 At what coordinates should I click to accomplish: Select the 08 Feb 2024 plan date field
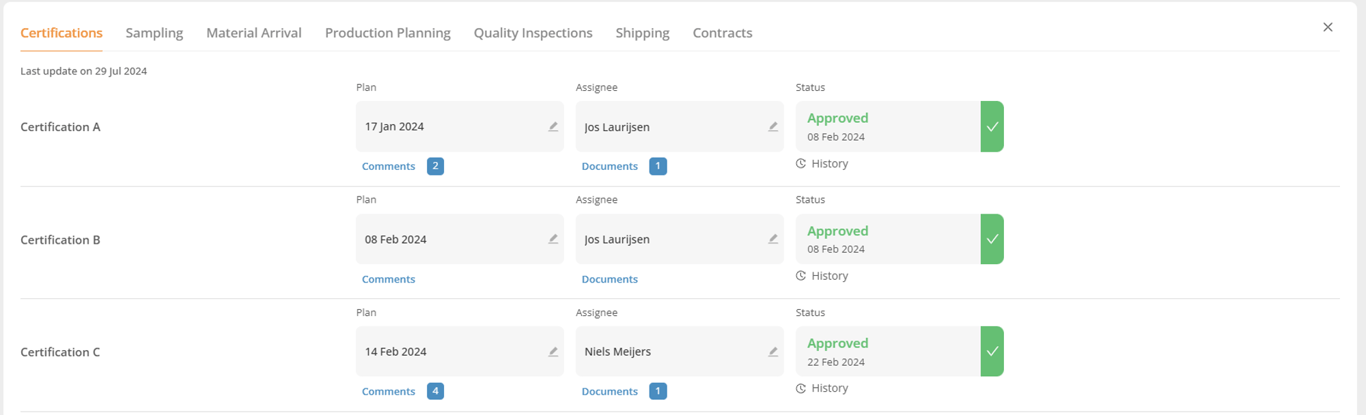click(x=450, y=239)
